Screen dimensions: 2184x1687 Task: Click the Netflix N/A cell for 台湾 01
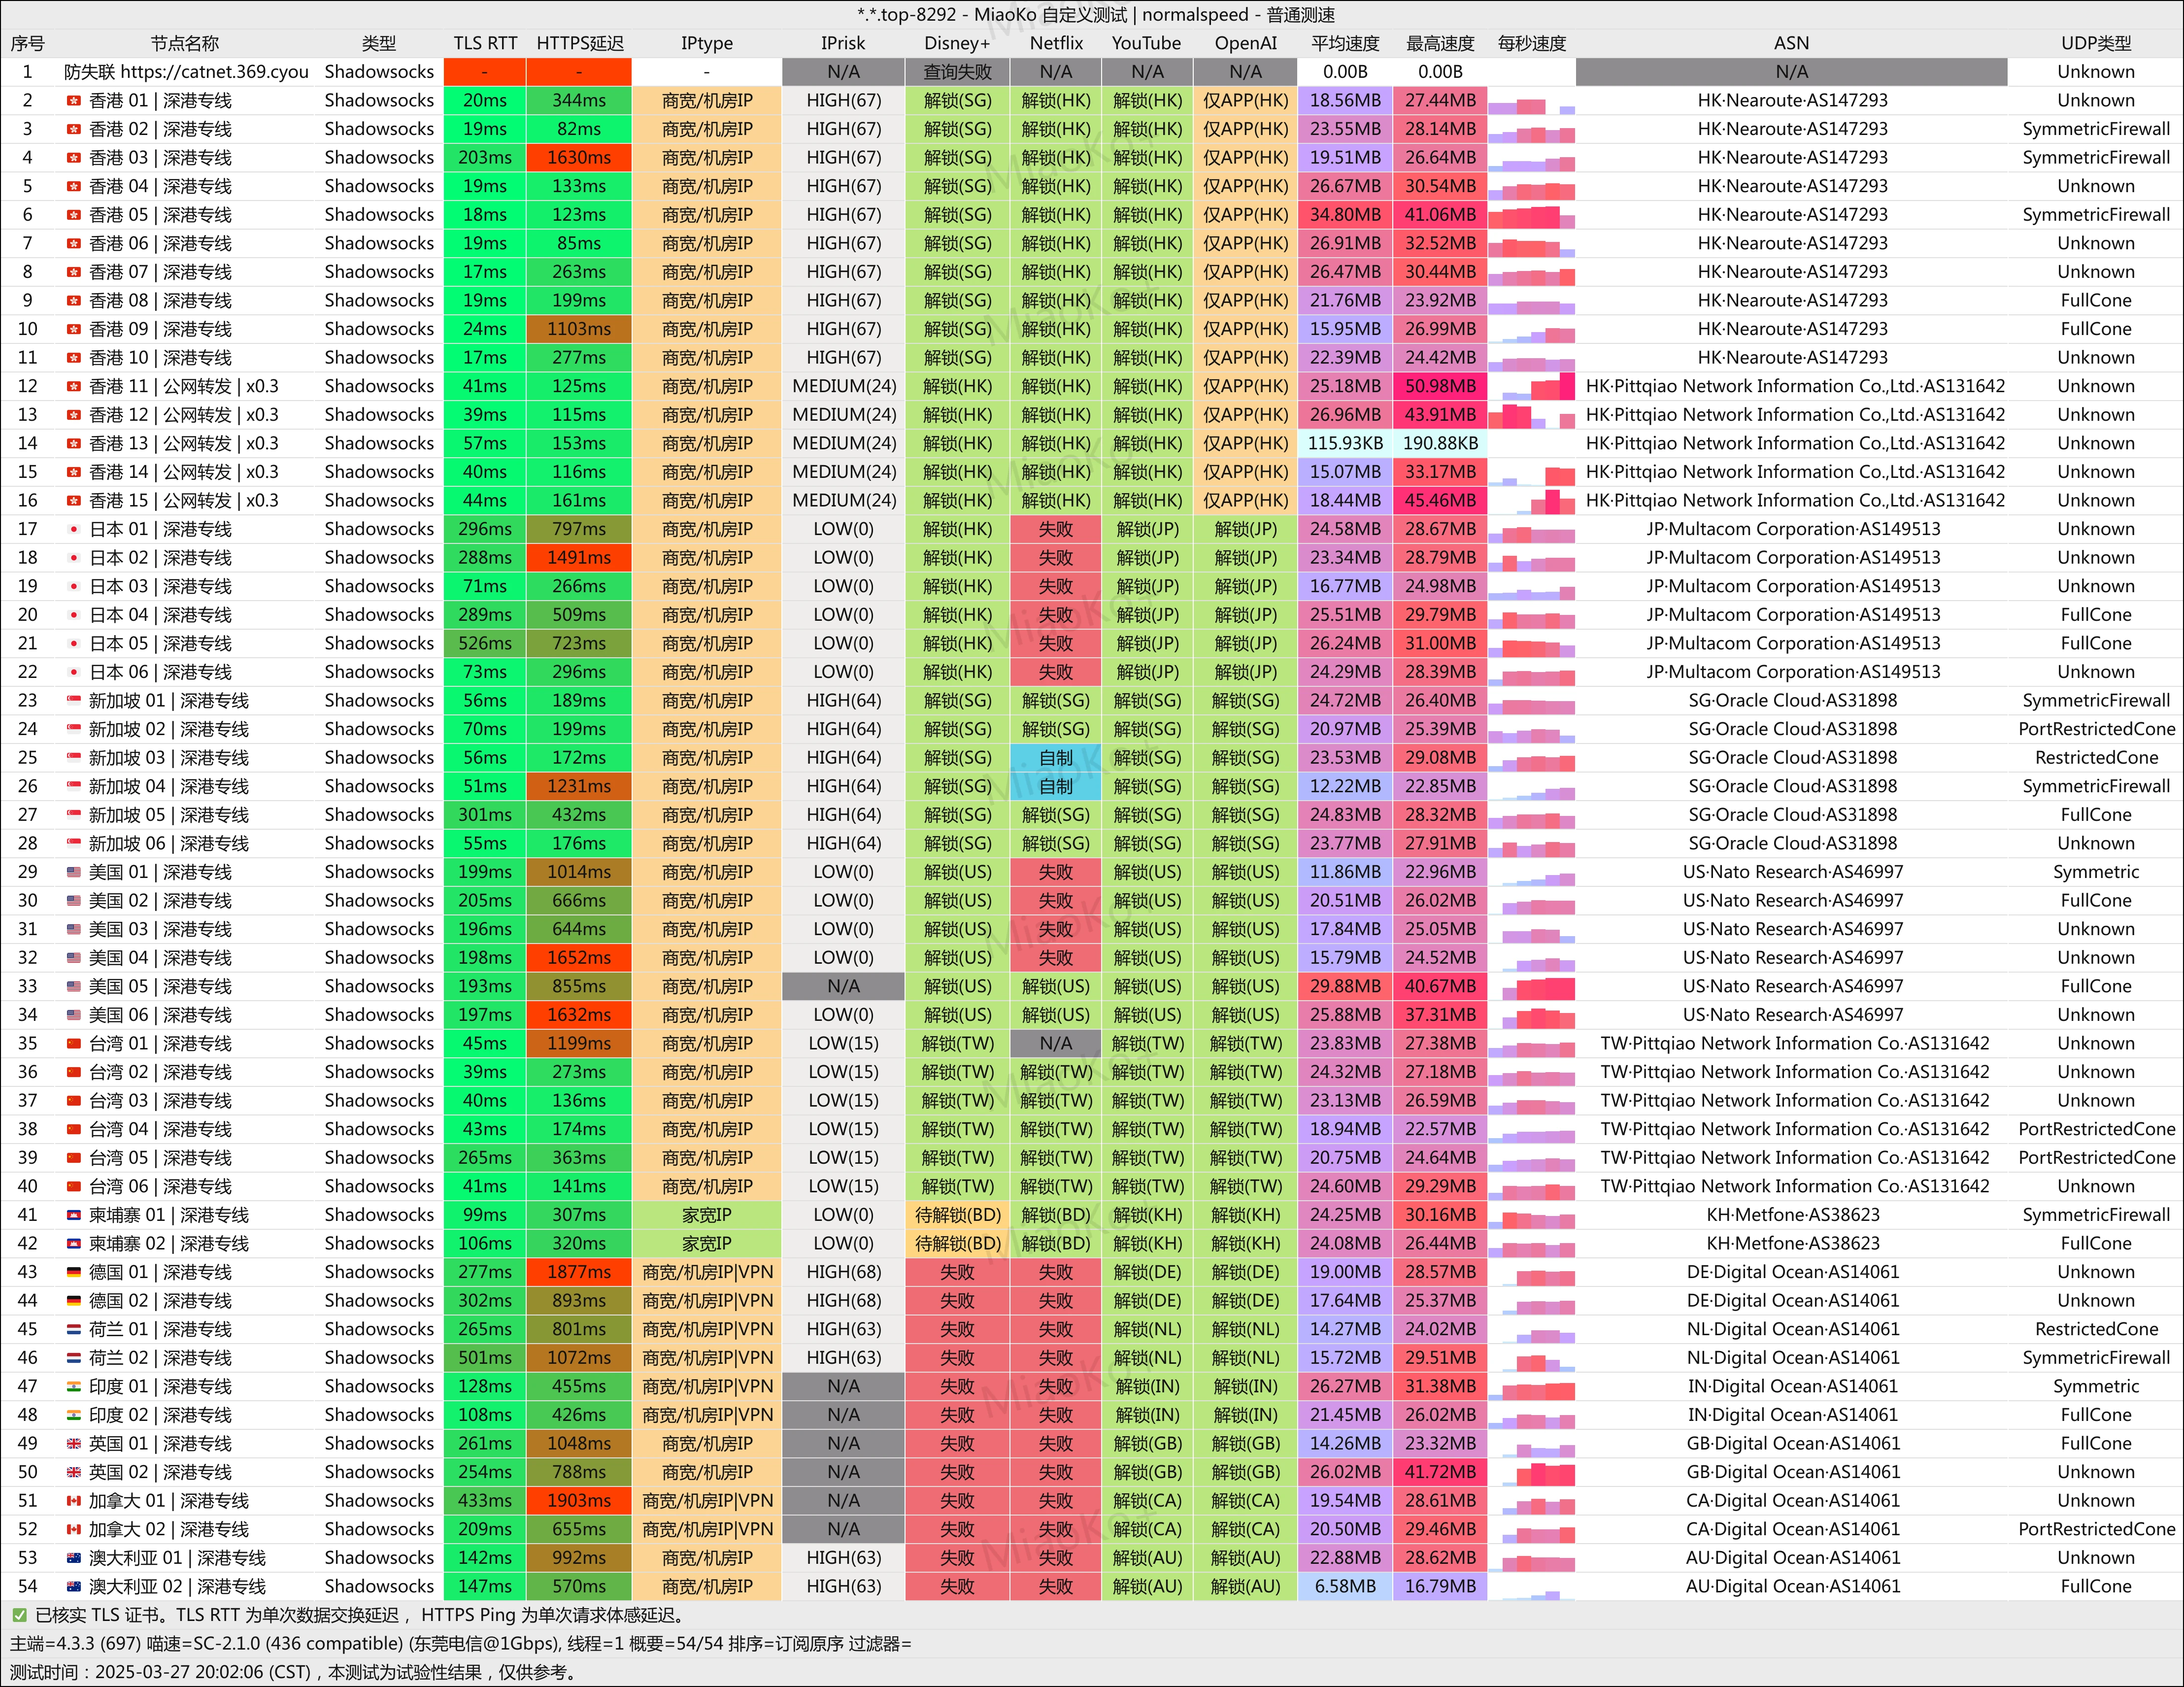(1055, 1044)
